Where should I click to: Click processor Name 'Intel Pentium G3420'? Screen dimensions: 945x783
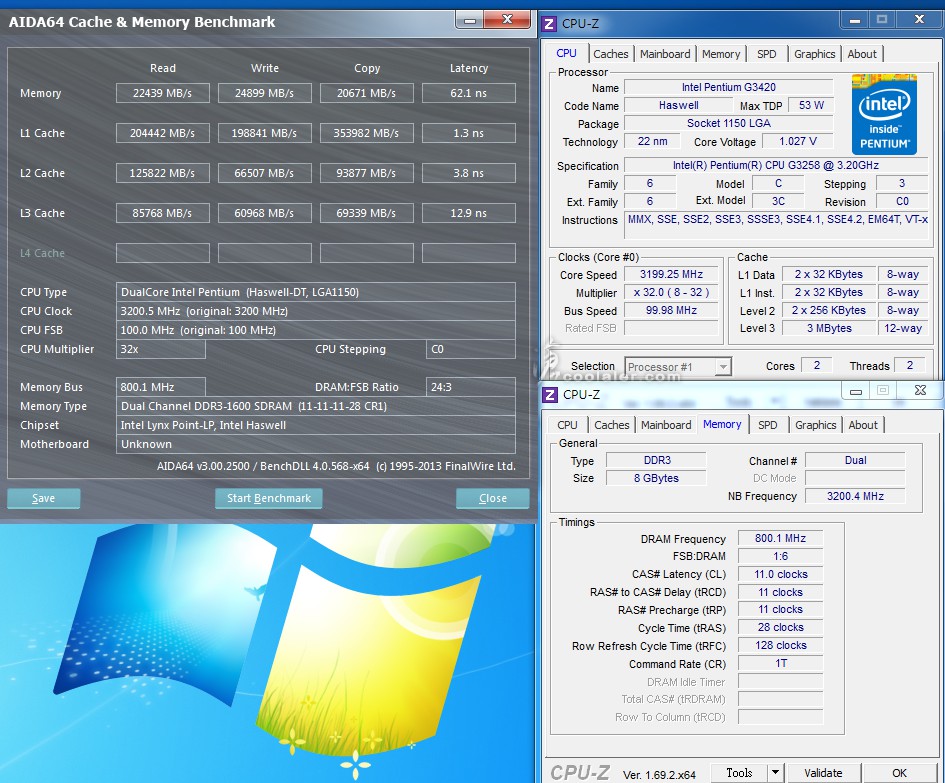(729, 87)
